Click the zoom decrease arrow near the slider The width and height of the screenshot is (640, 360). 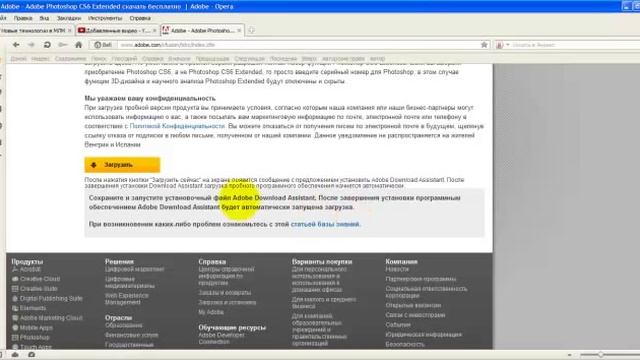pos(570,355)
